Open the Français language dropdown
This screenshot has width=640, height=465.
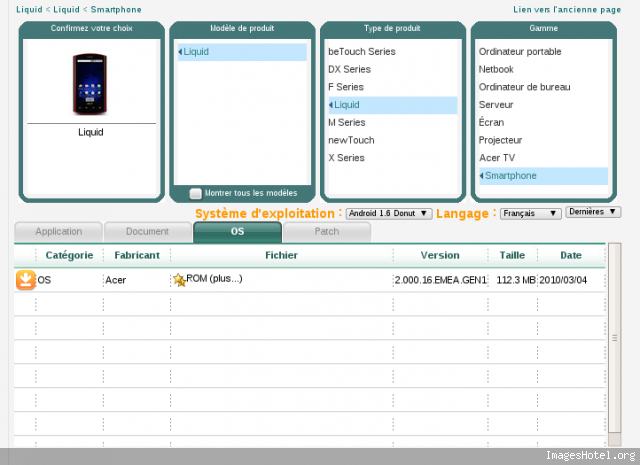(x=530, y=214)
